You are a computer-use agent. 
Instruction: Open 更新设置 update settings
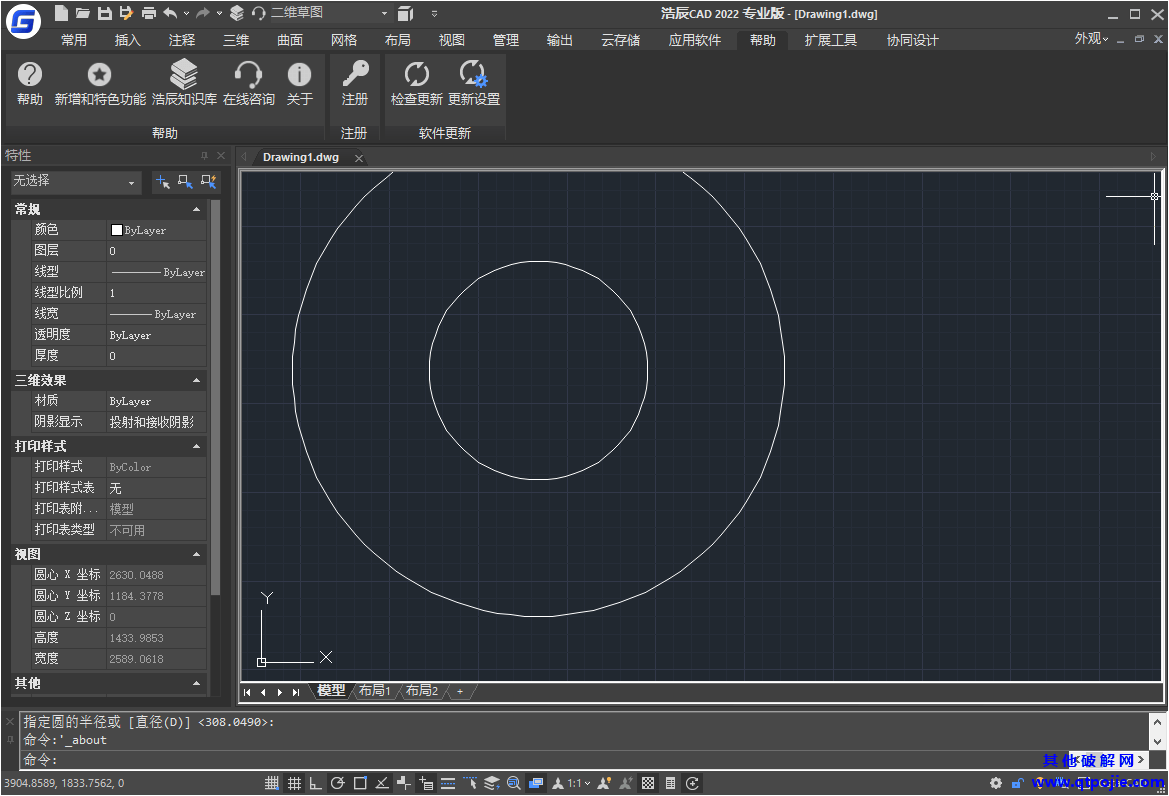point(473,83)
